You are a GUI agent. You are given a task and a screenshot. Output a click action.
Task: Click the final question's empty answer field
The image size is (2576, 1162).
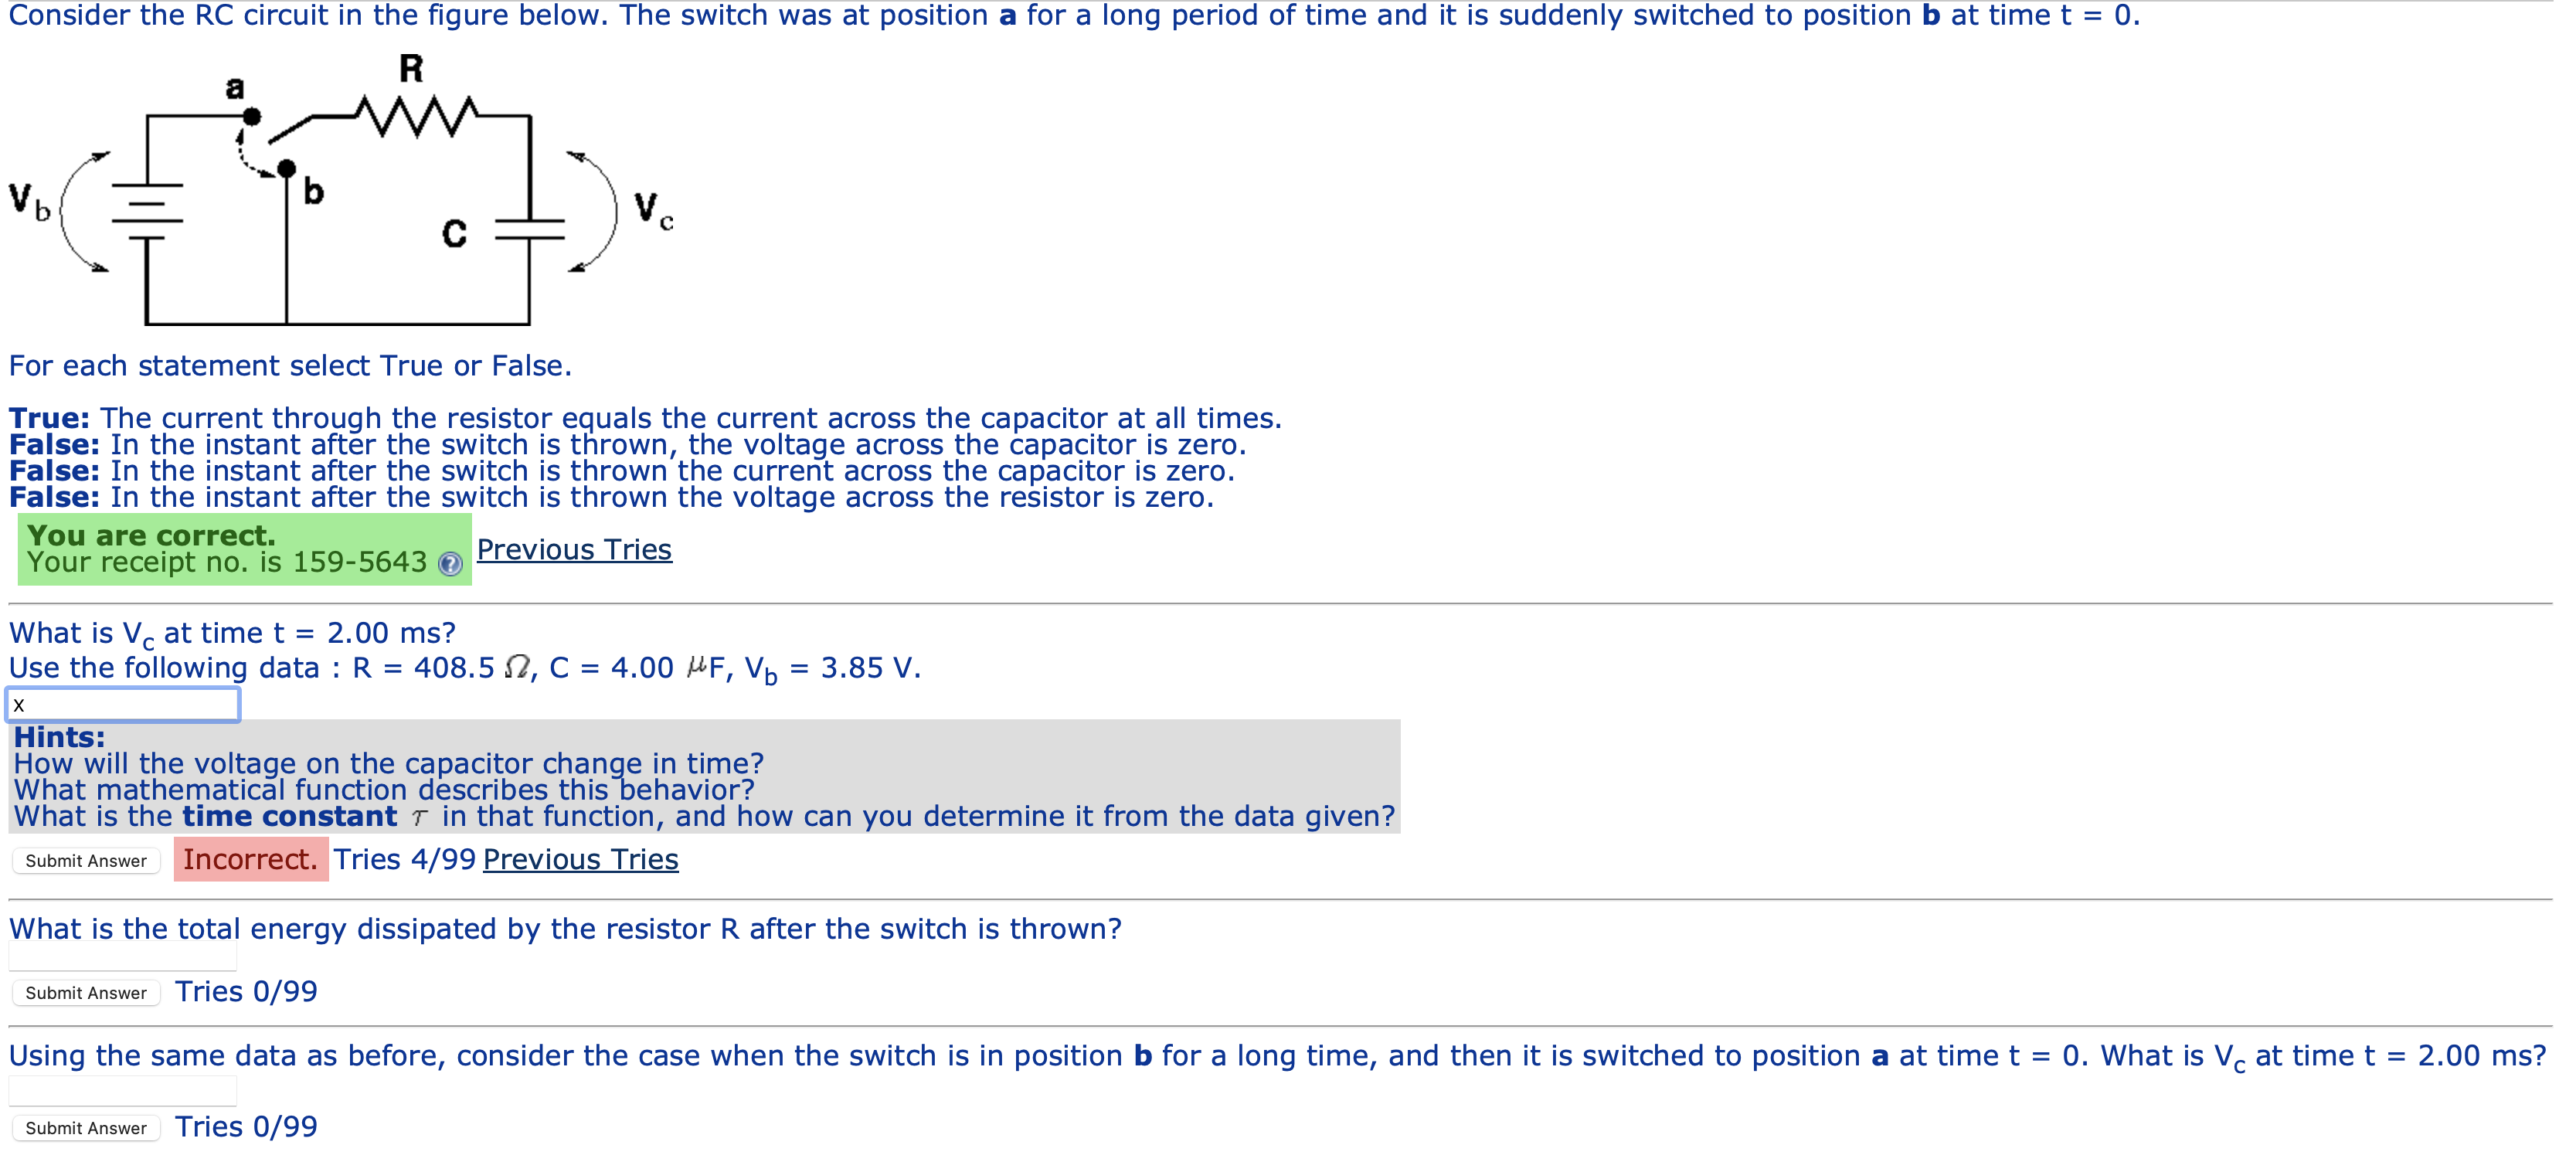tap(120, 1089)
